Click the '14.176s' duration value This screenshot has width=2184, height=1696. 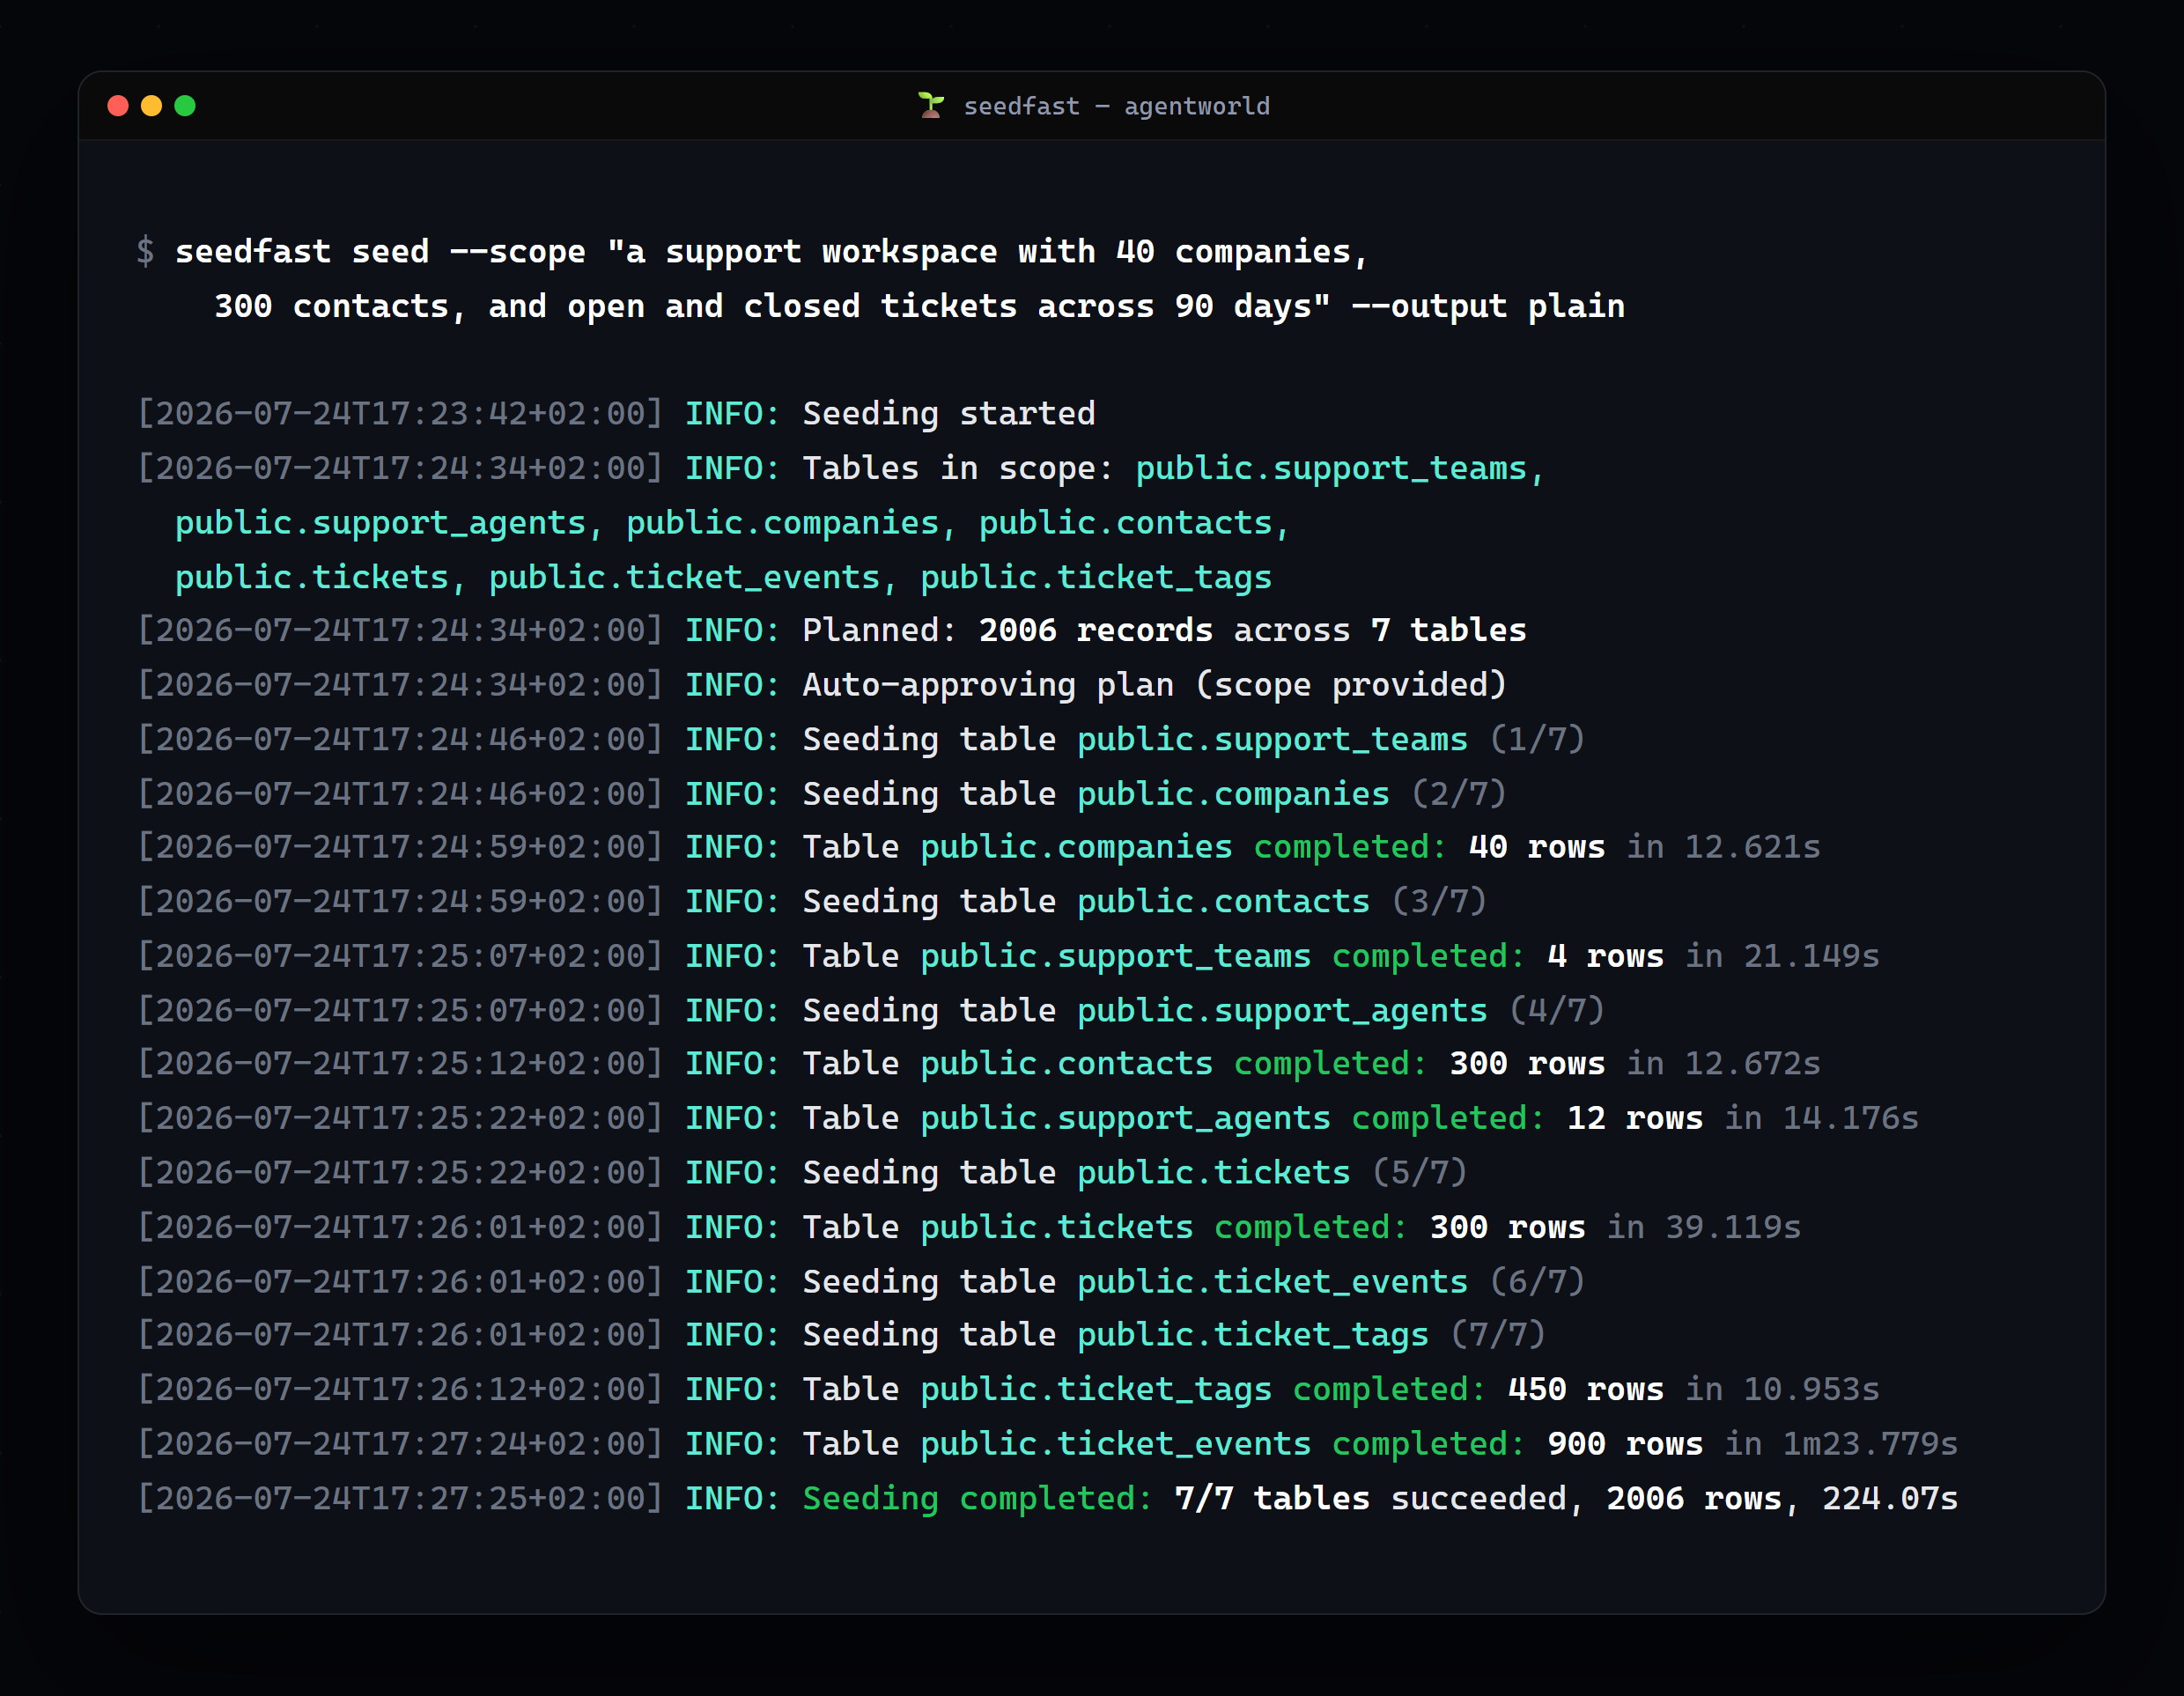coord(1851,1118)
